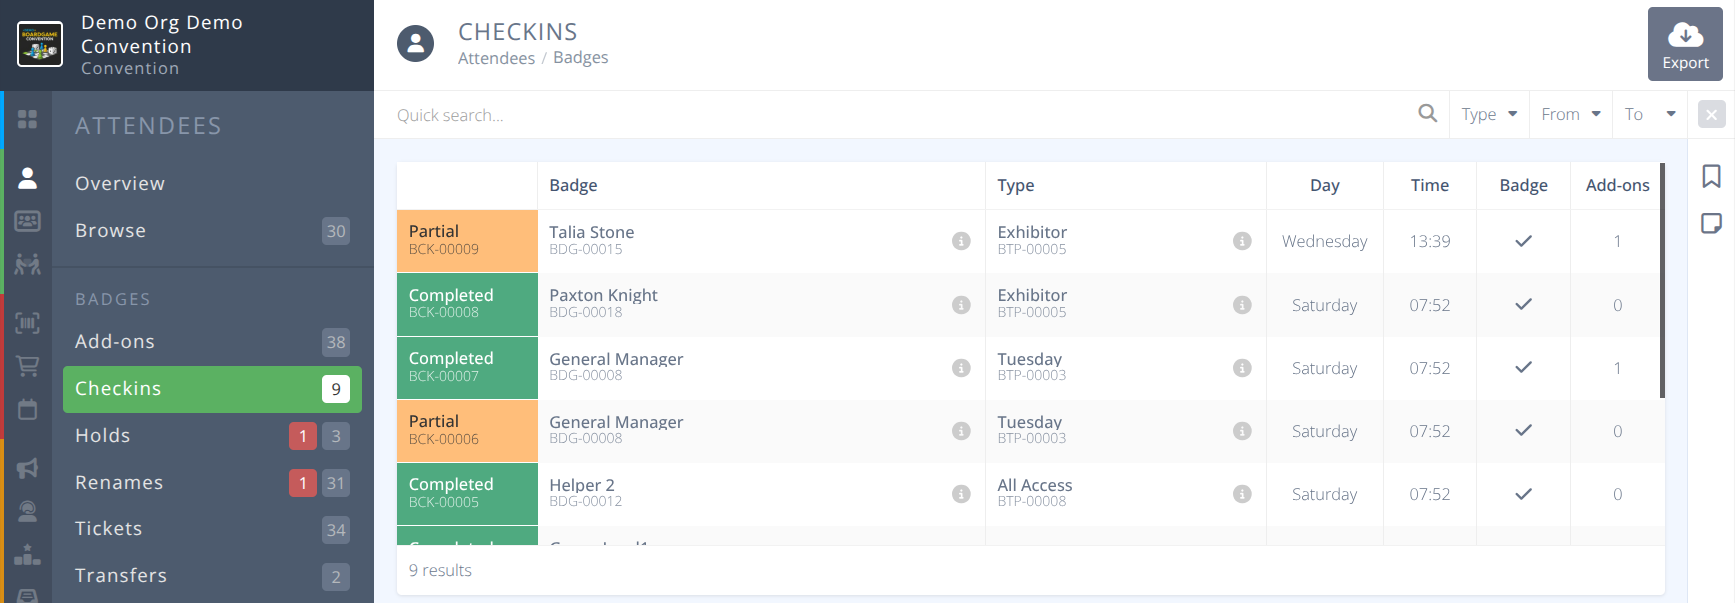This screenshot has width=1735, height=603.
Task: Click badge checkmark in Paxton Knight row
Action: [x=1523, y=305]
